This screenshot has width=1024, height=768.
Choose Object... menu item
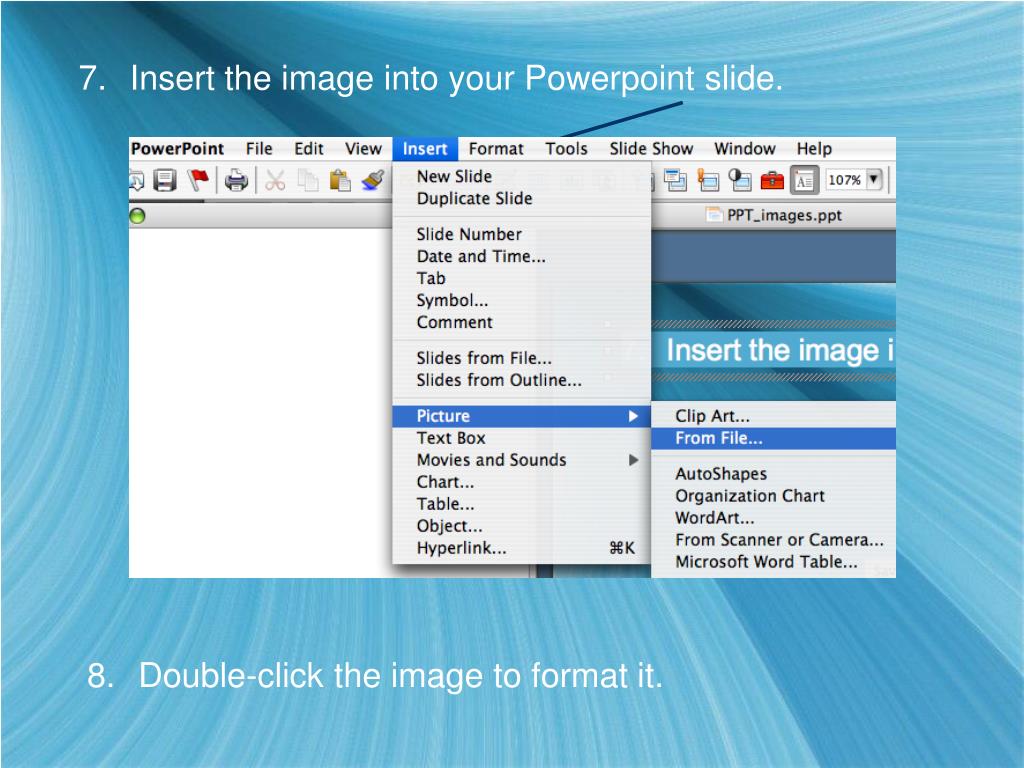(x=522, y=526)
